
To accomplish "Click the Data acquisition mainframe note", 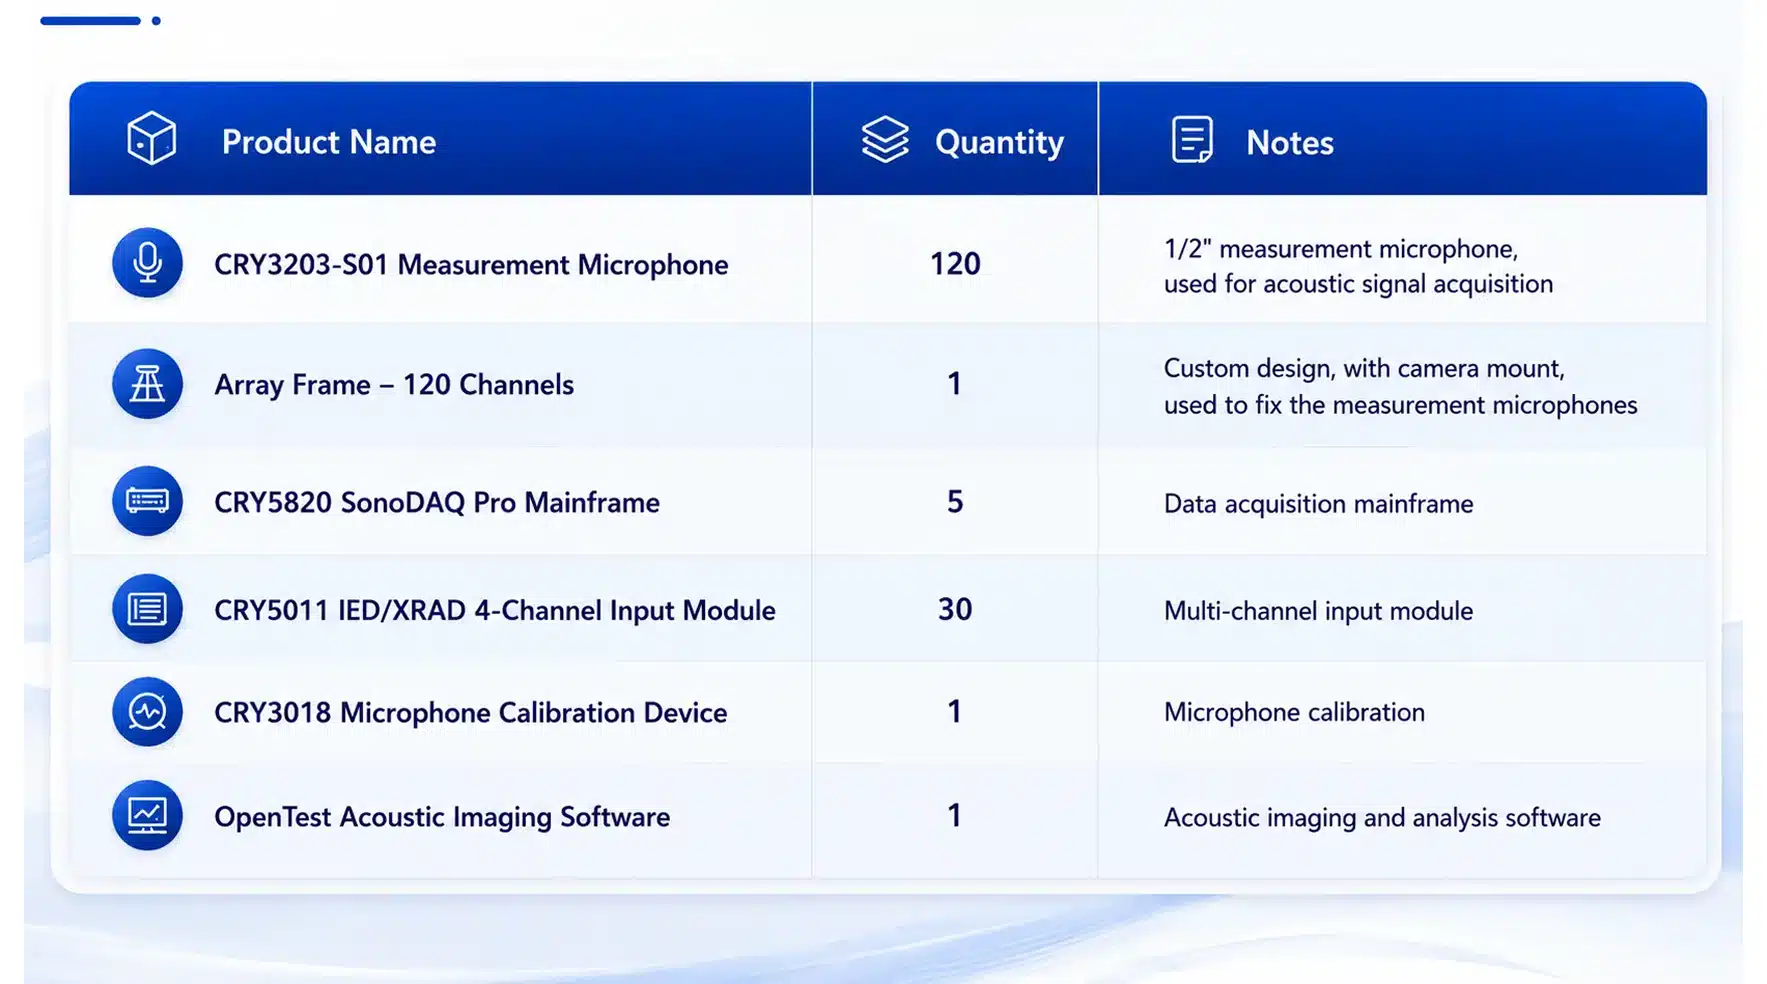I will [x=1318, y=503].
